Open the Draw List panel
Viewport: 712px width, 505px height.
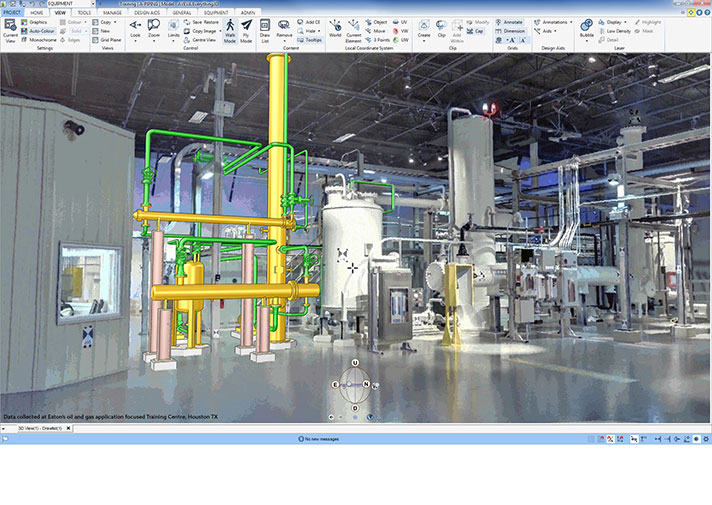[x=265, y=28]
